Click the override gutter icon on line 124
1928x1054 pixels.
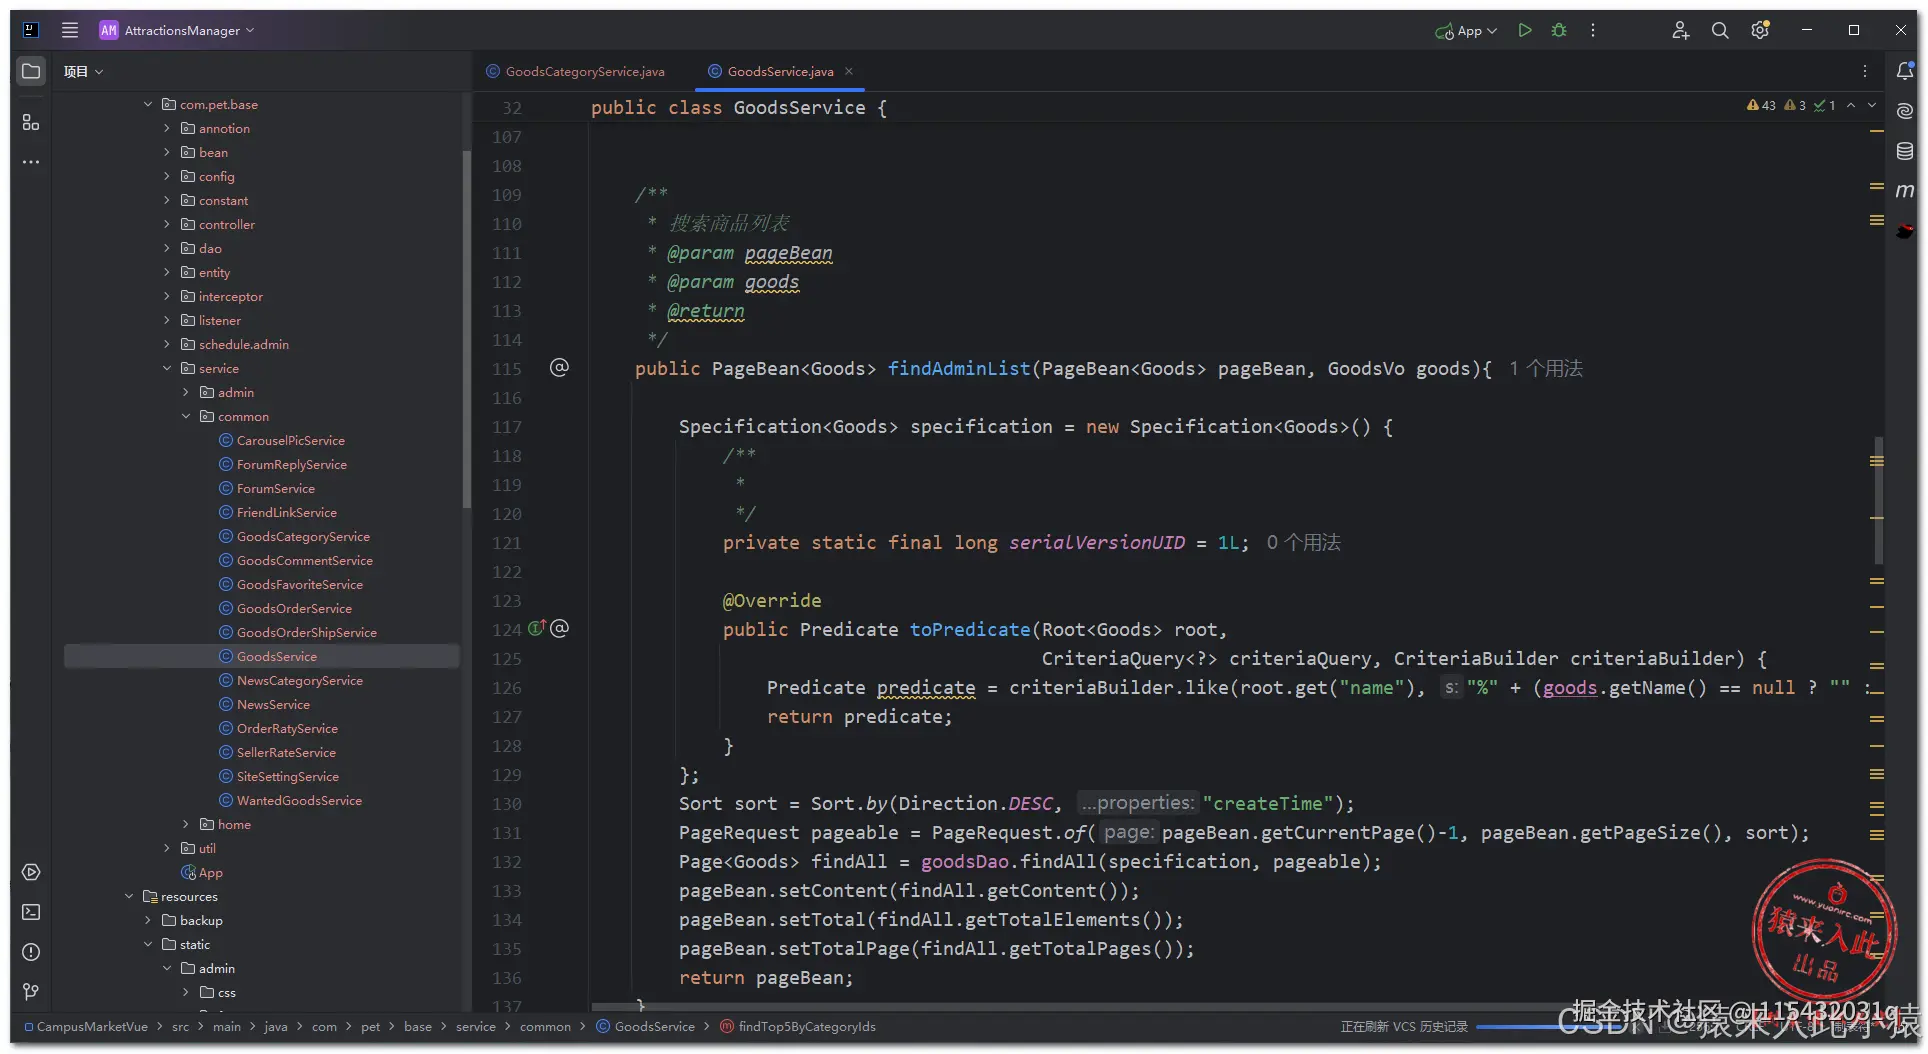coord(537,628)
